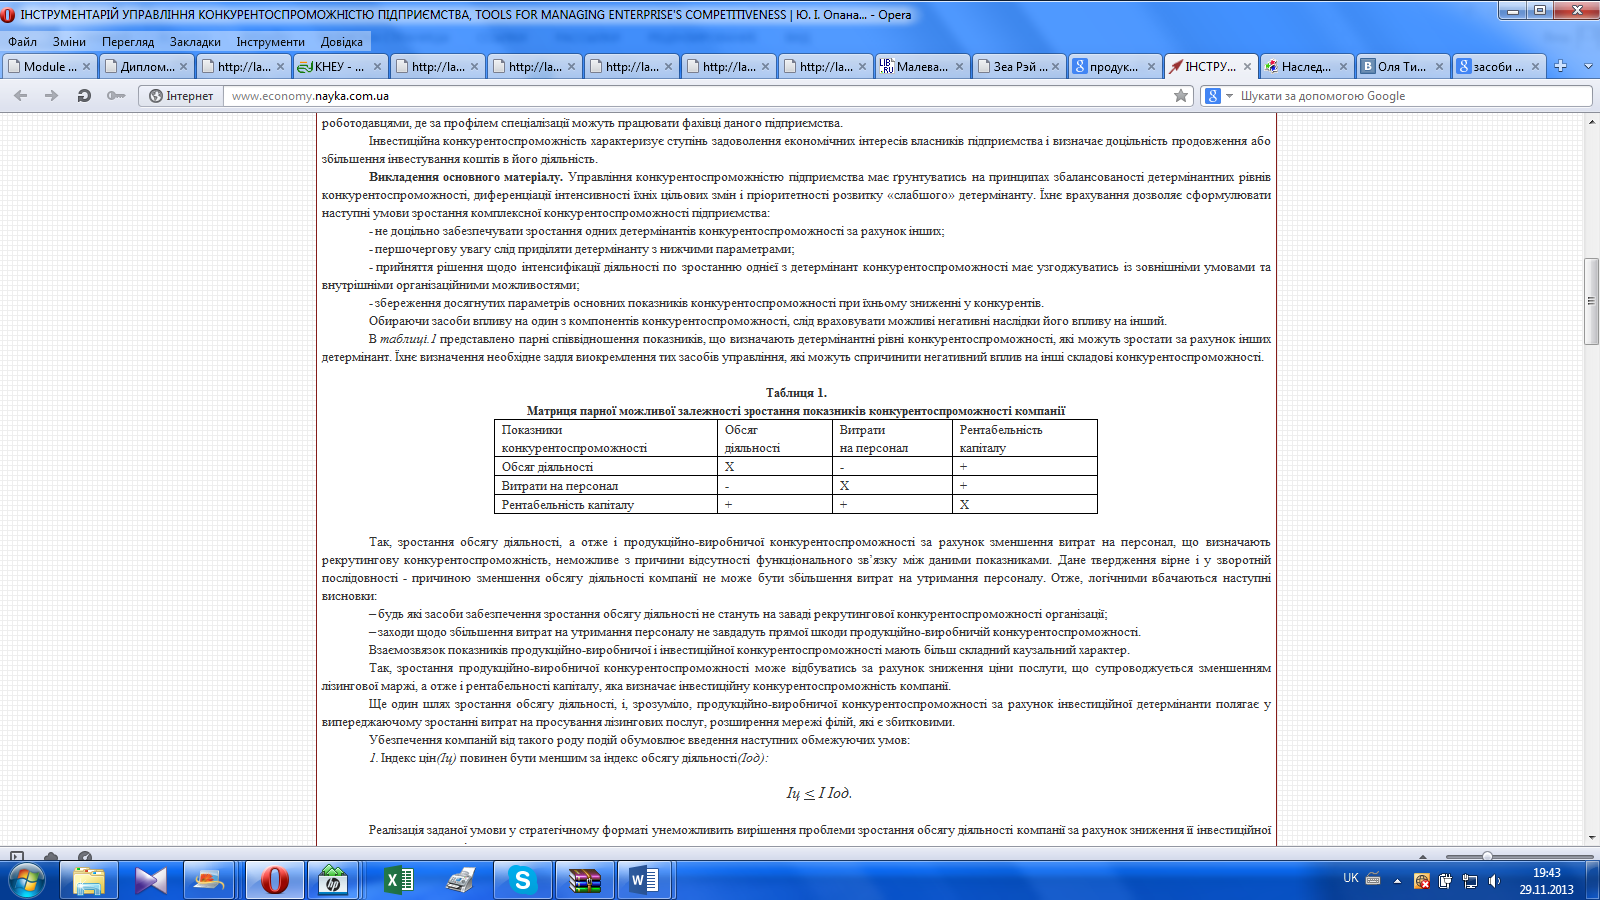Bookmark page with the star icon
The image size is (1600, 900).
[1181, 96]
